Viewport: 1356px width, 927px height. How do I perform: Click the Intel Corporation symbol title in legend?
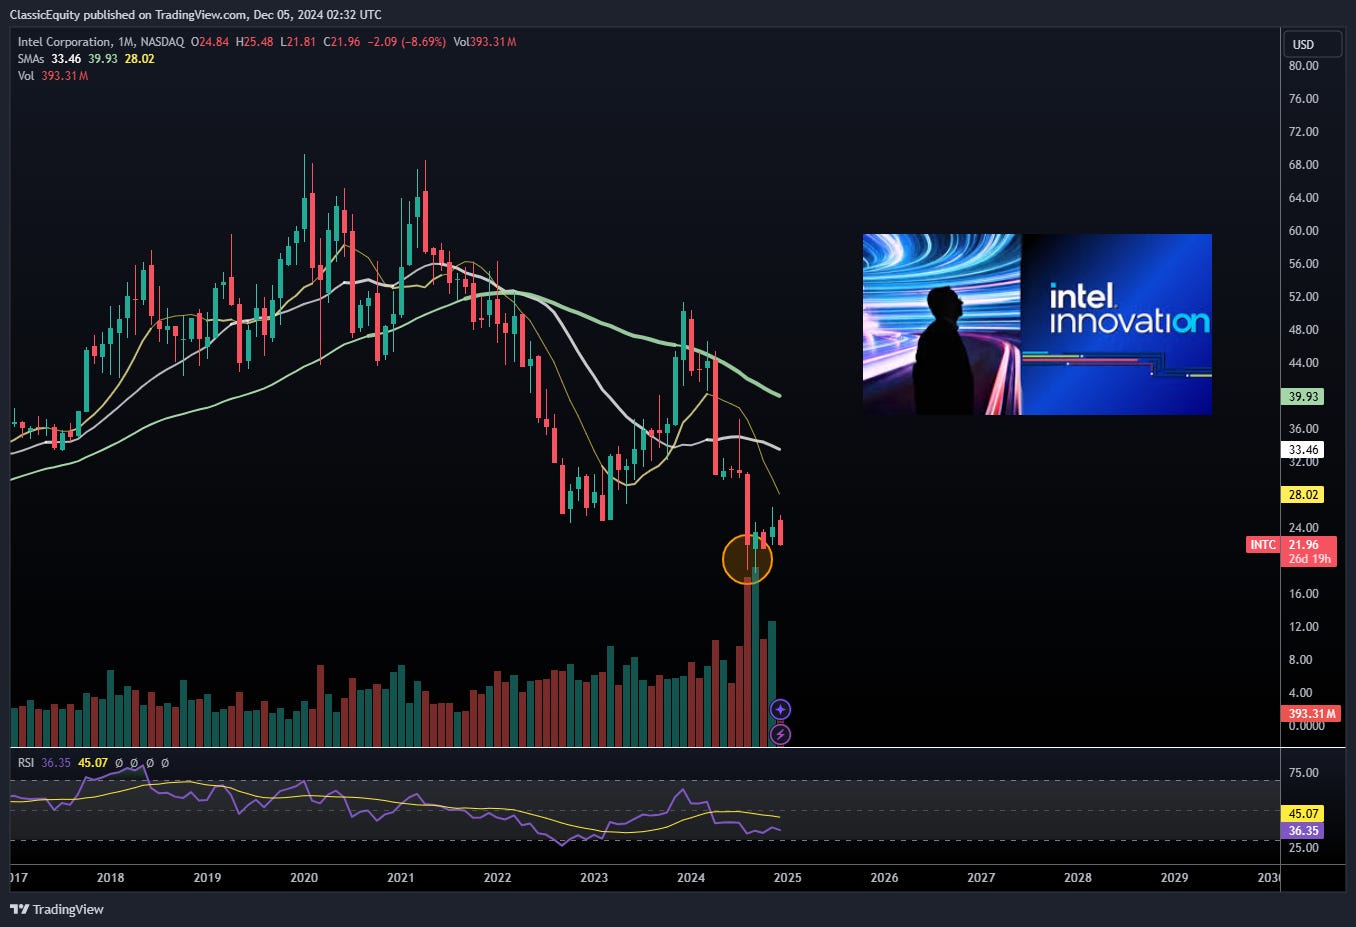[x=64, y=42]
